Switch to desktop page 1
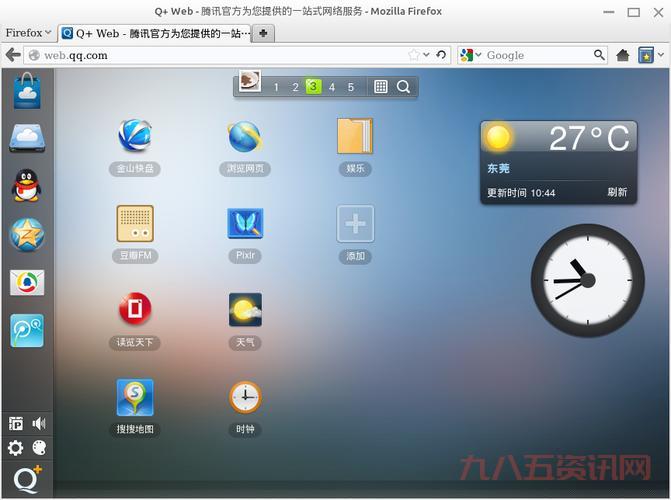 click(276, 87)
